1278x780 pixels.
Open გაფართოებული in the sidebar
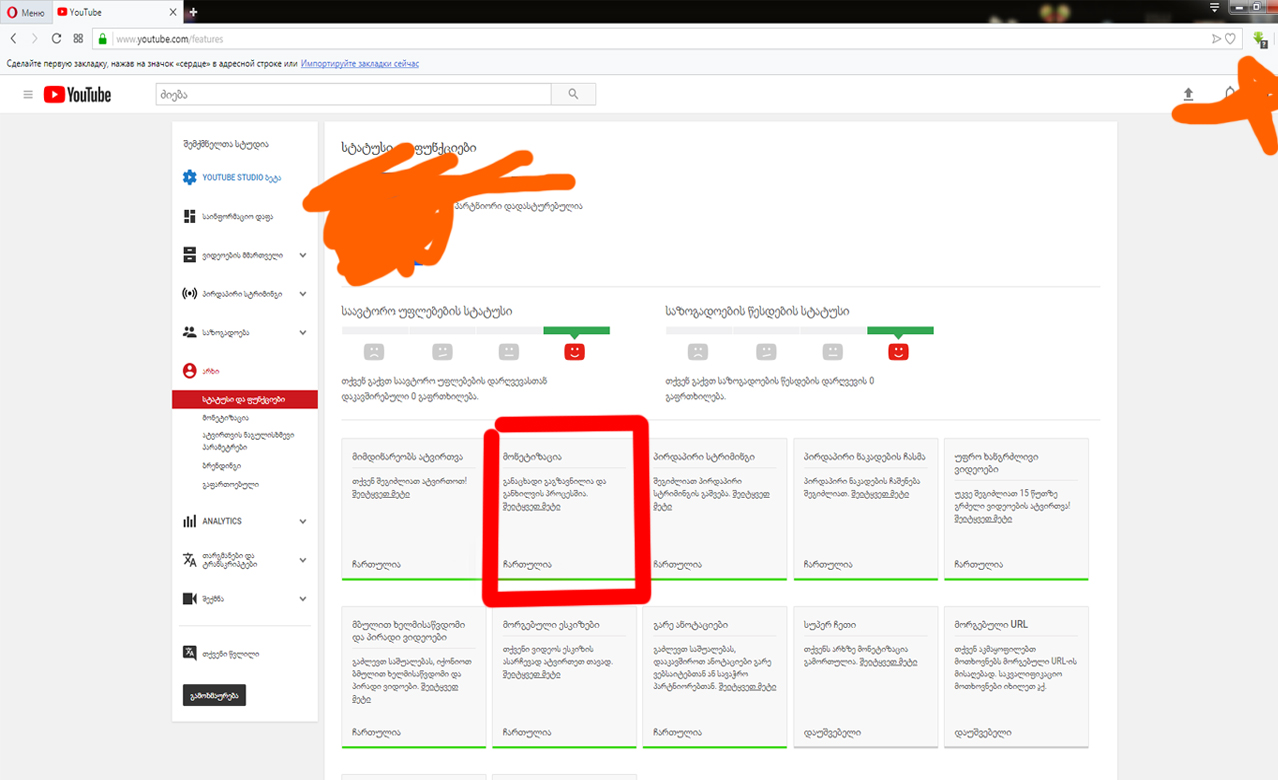tap(230, 485)
